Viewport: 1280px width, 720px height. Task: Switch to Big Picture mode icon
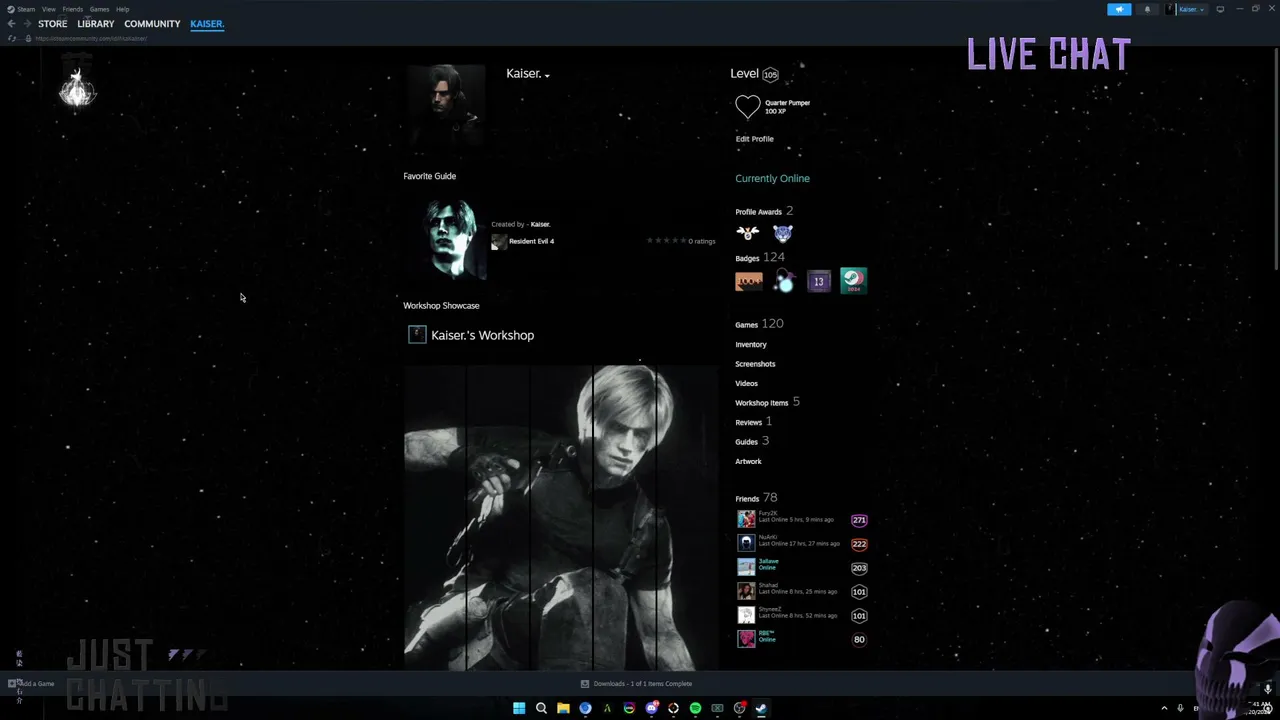coord(1220,9)
